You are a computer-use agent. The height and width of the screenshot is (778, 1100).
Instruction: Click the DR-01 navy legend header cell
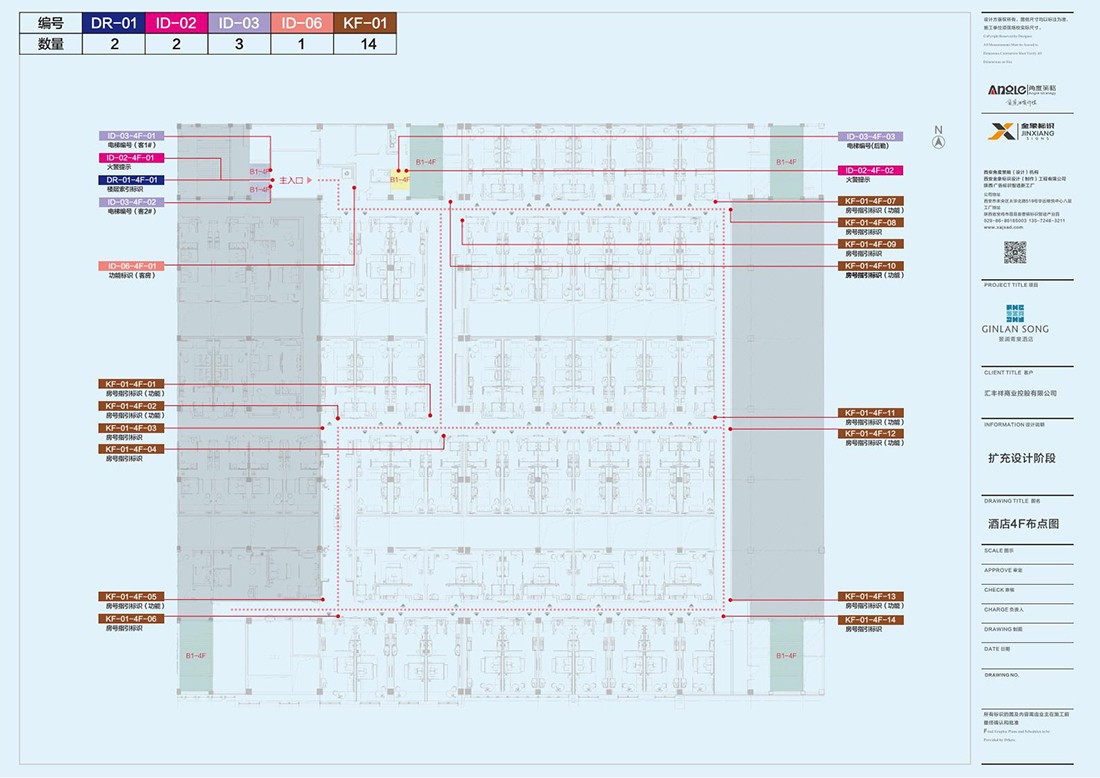[x=114, y=22]
